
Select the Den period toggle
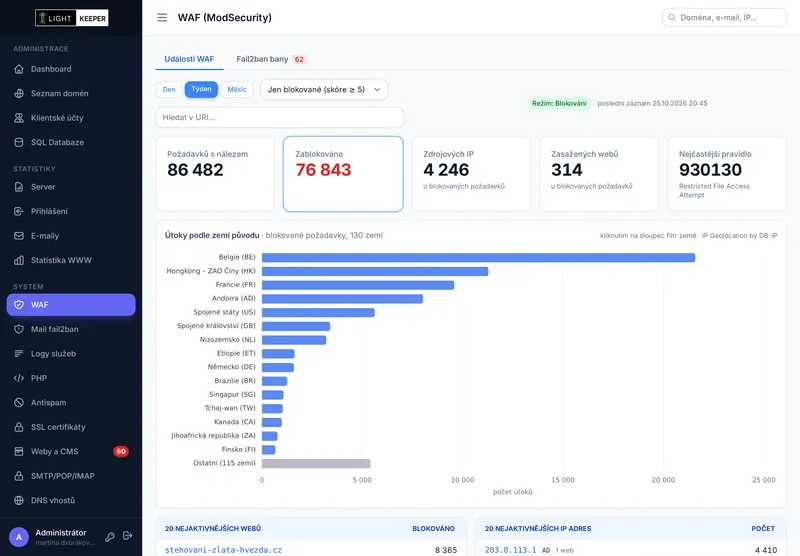tap(169, 89)
